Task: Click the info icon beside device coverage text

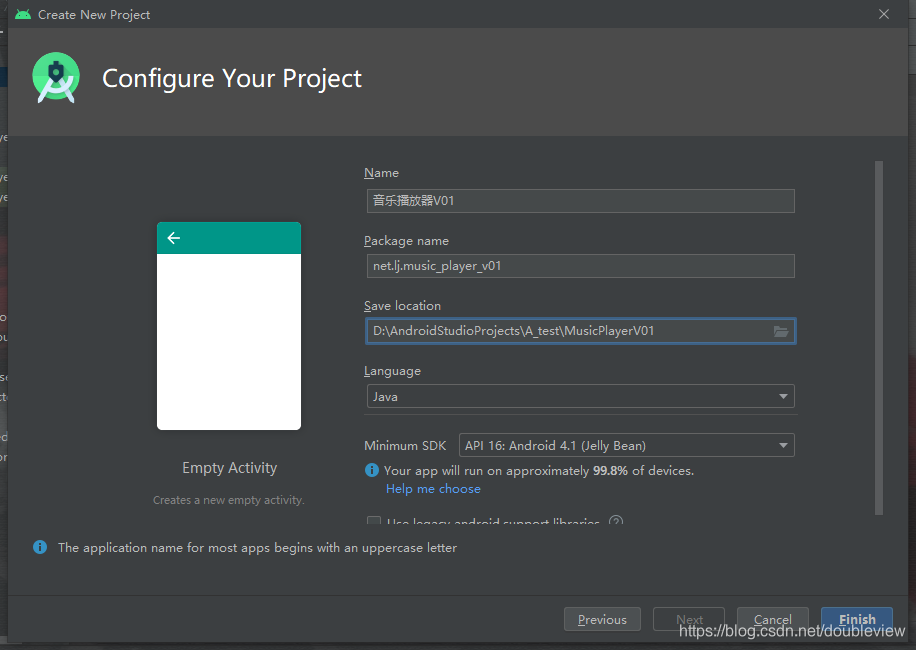Action: 372,470
